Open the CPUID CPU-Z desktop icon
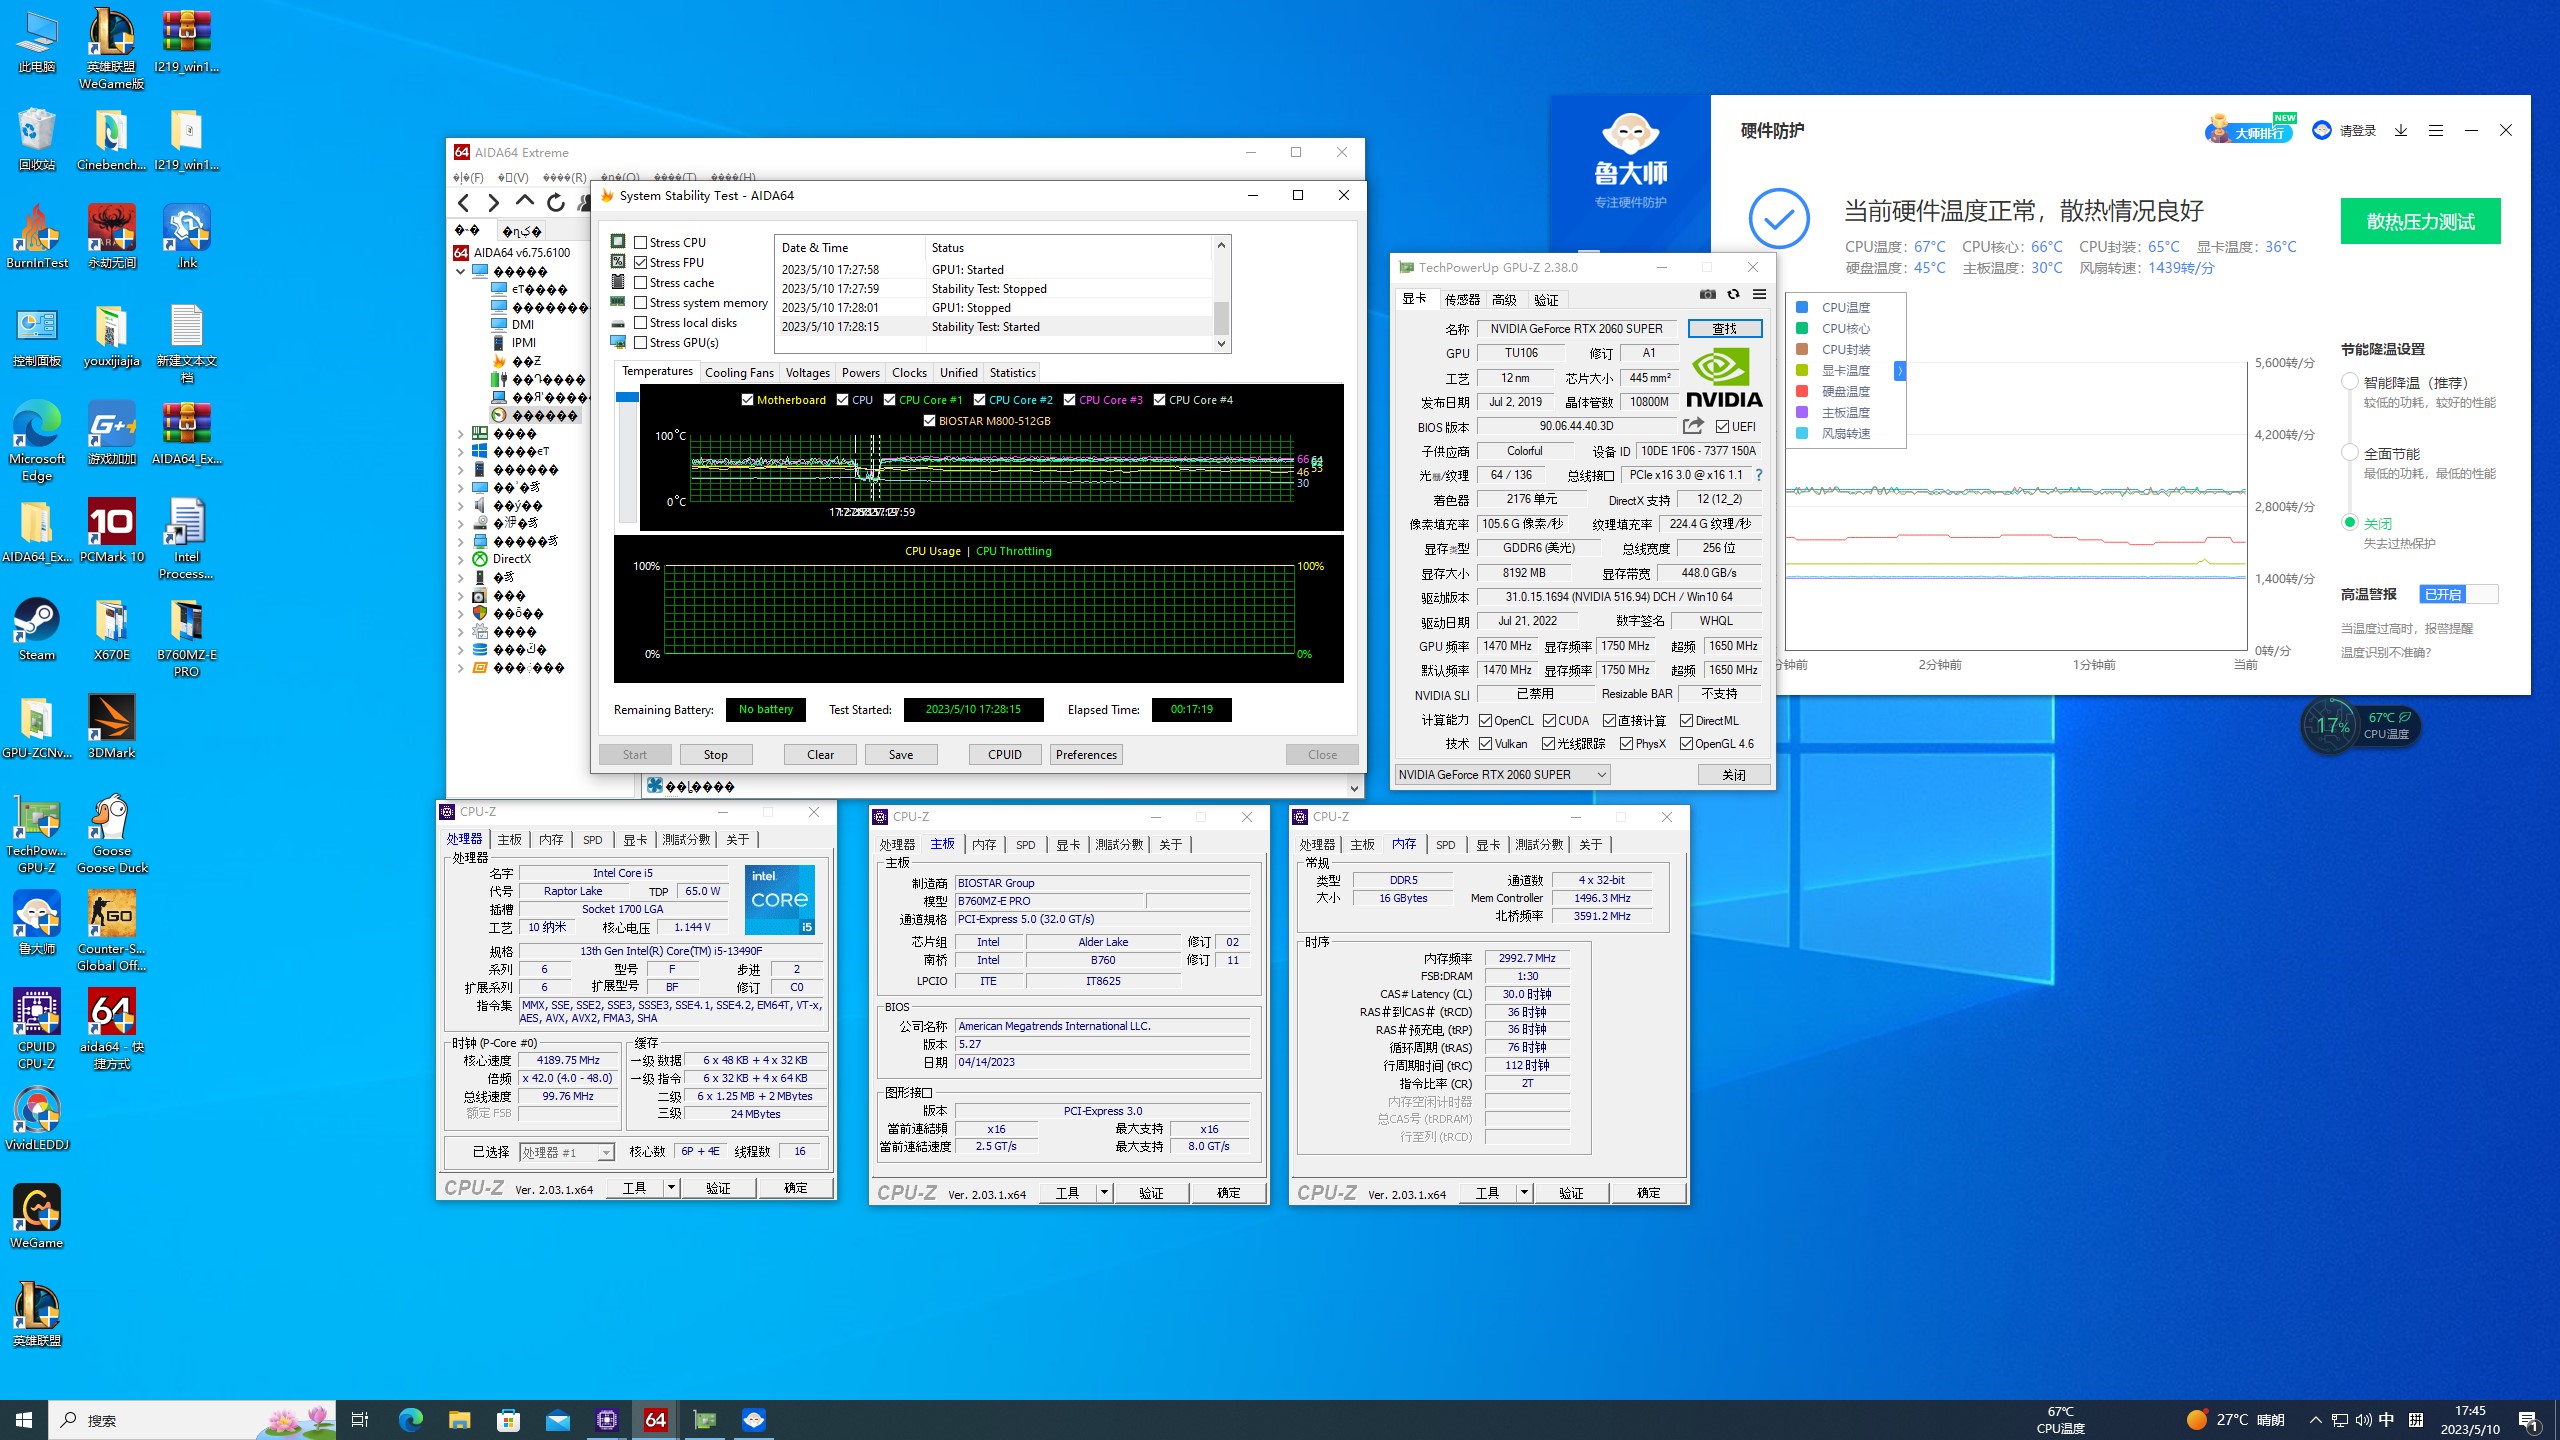2560x1440 pixels. [37, 1029]
